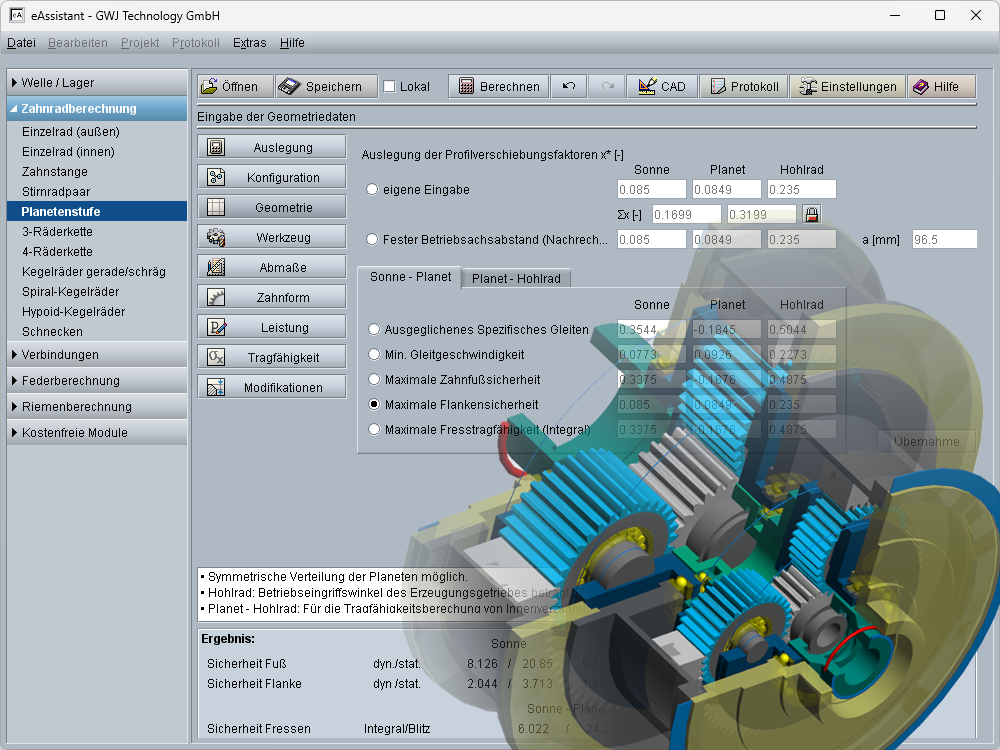
Task: Click the Hilfe book icon button
Action: pos(935,87)
